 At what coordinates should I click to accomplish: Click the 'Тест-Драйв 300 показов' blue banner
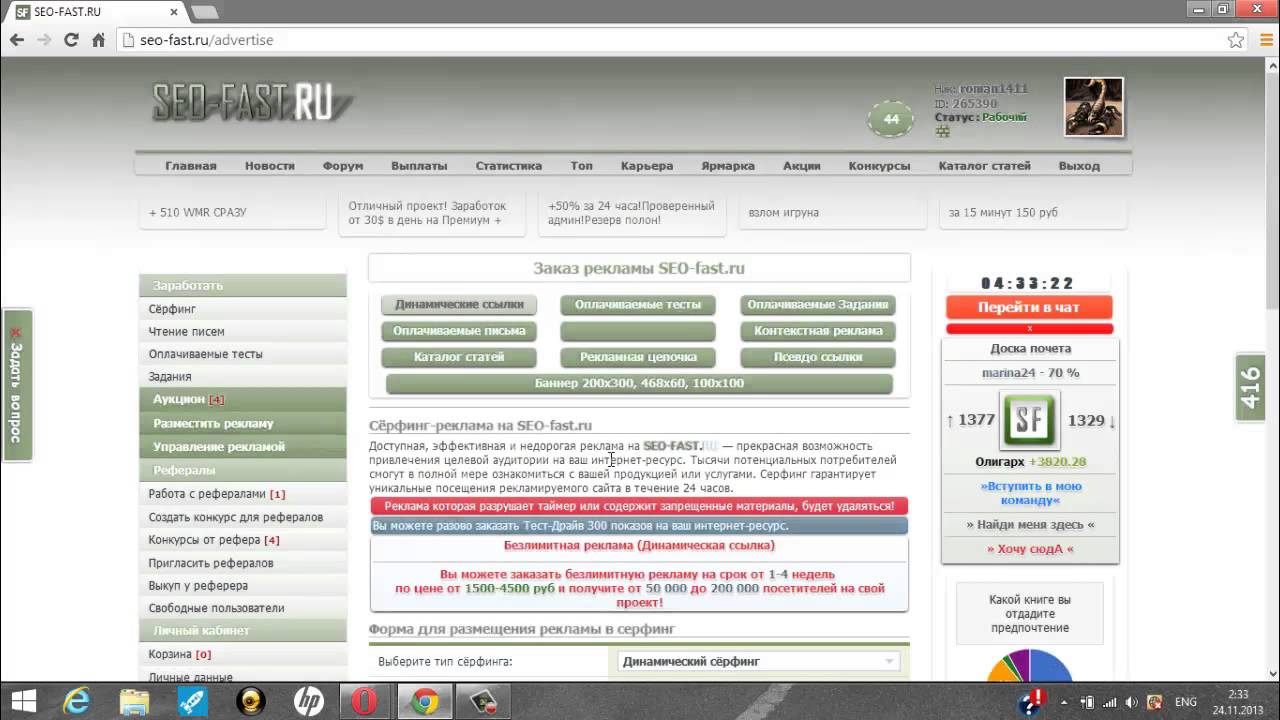pos(639,525)
